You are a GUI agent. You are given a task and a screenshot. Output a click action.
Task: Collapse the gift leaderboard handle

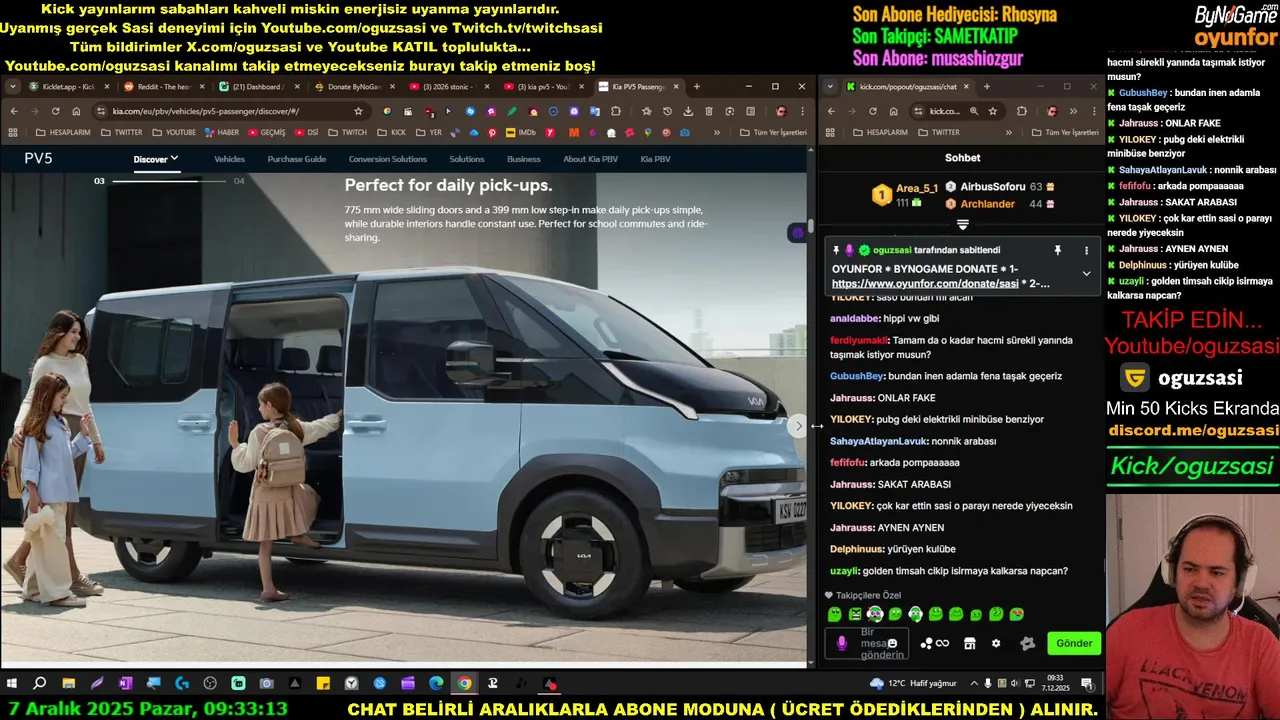tap(962, 225)
